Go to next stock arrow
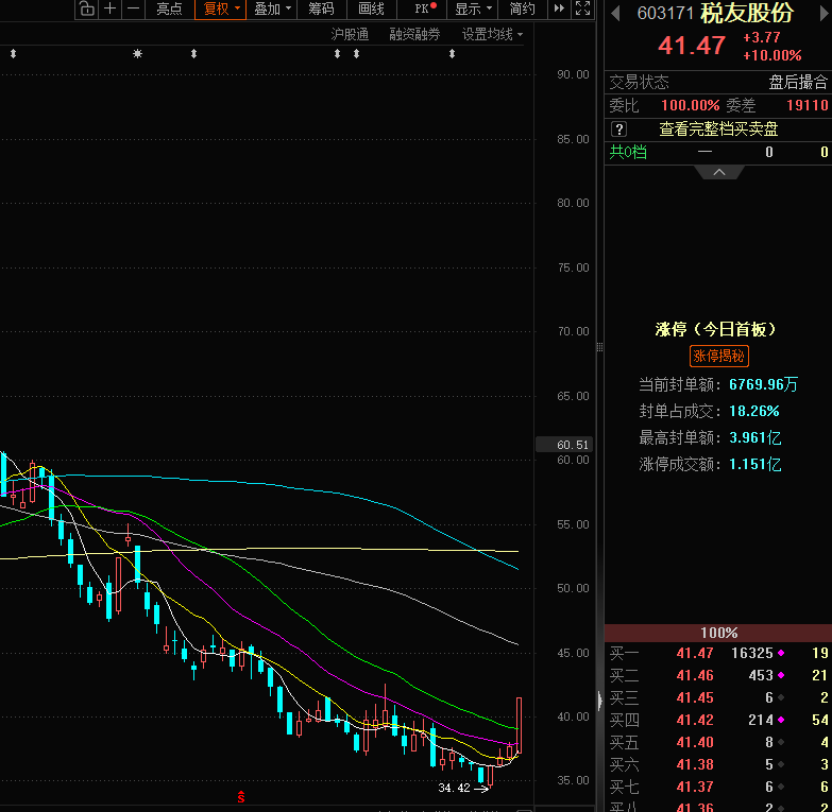This screenshot has width=832, height=812. pos(826,13)
